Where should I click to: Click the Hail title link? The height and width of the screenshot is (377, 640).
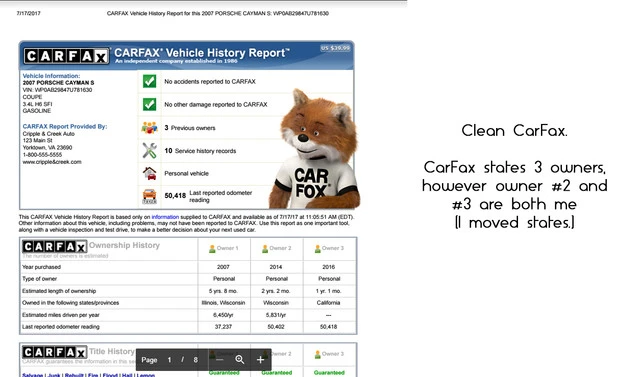127,375
